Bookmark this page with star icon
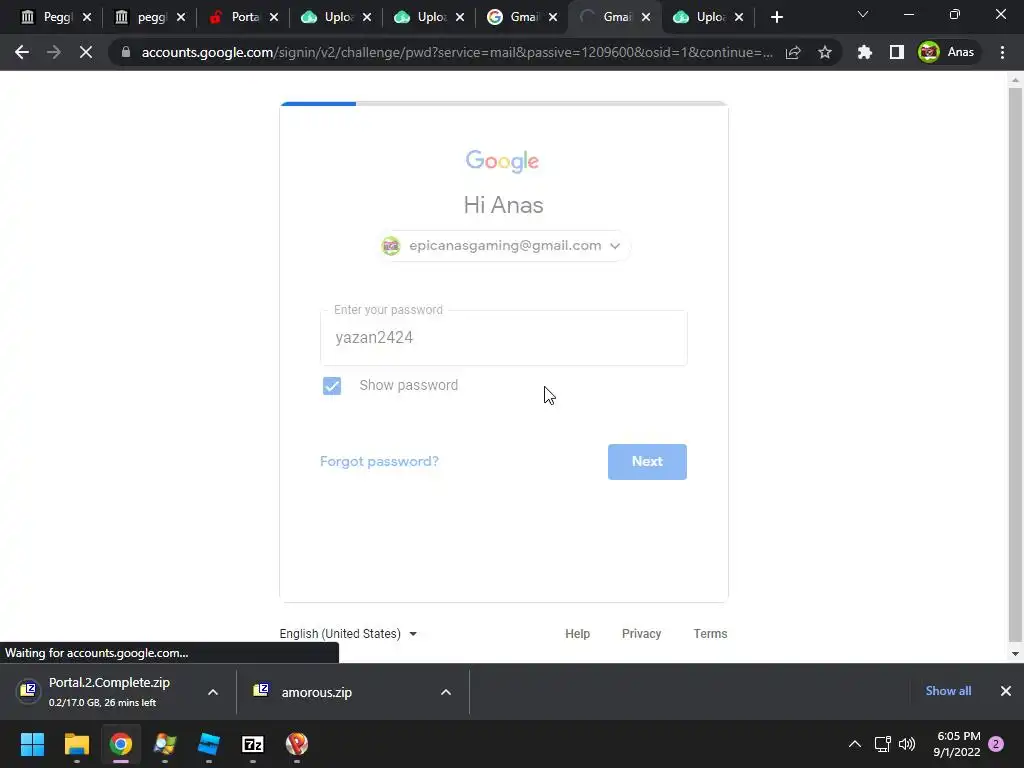Image resolution: width=1024 pixels, height=768 pixels. pos(825,52)
